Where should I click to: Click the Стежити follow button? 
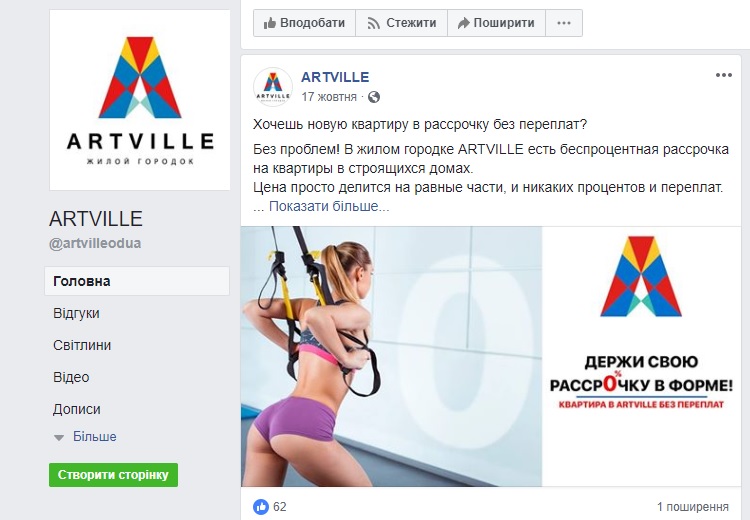point(401,23)
